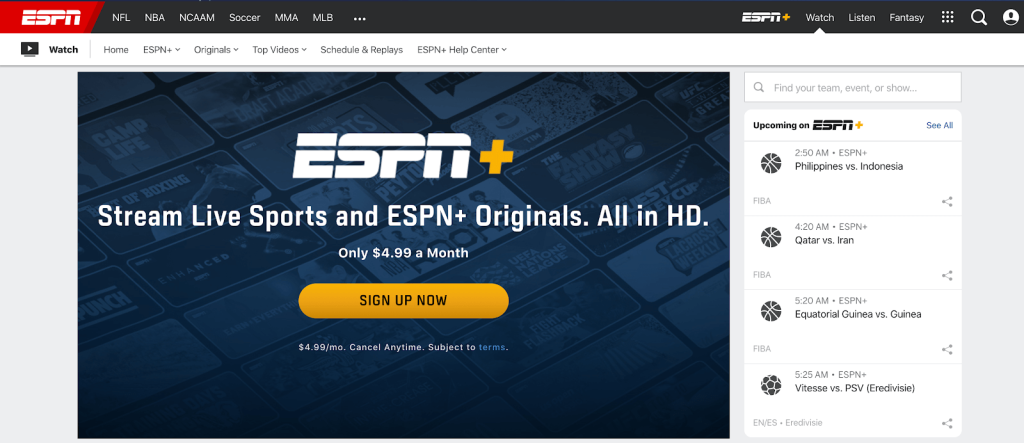Share the Vitesse vs. PSV match

pos(947,423)
